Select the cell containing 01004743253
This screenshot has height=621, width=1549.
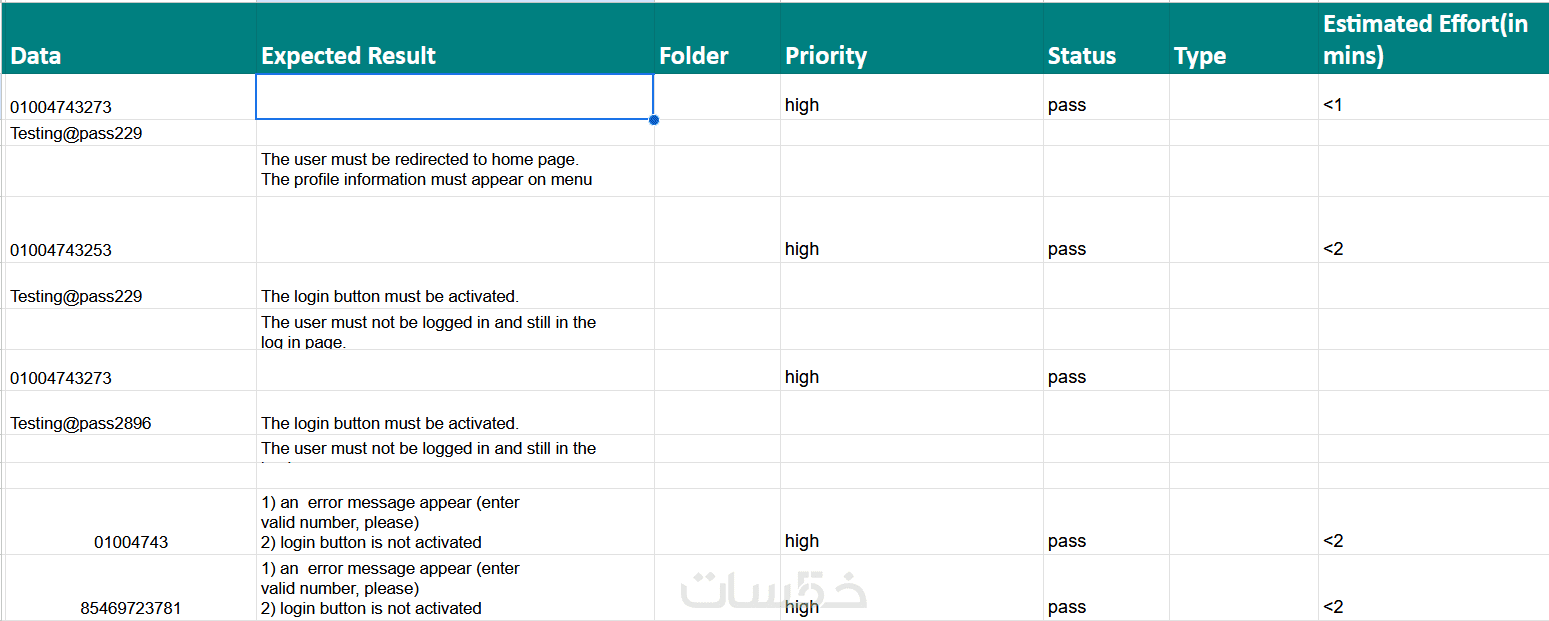click(x=61, y=250)
